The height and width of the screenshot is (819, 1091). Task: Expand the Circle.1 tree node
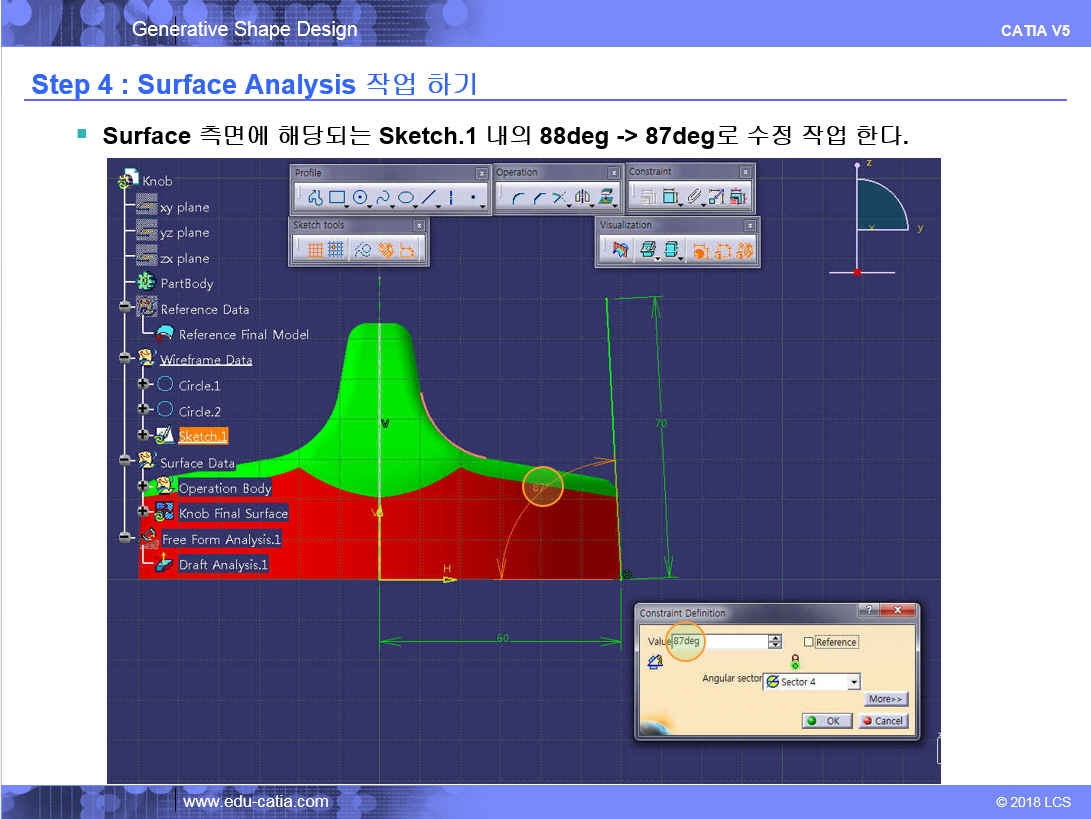143,385
